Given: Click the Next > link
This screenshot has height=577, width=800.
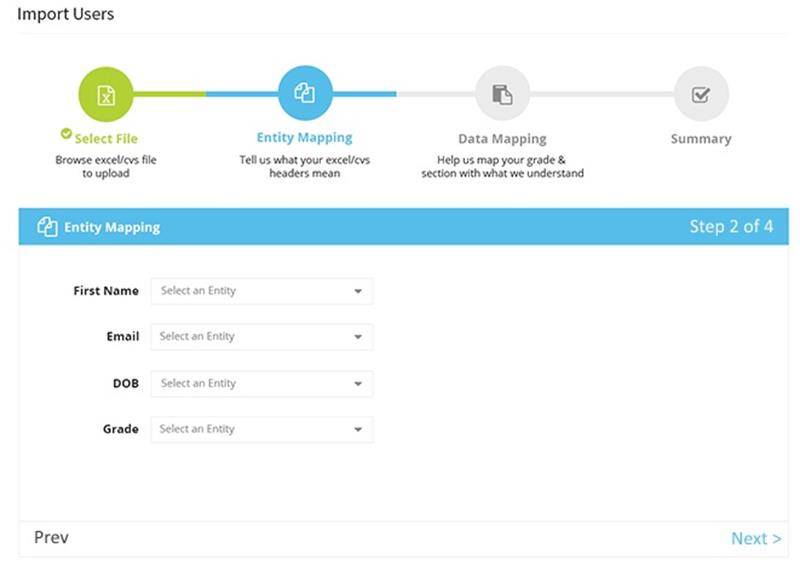Looking at the screenshot, I should (x=755, y=539).
